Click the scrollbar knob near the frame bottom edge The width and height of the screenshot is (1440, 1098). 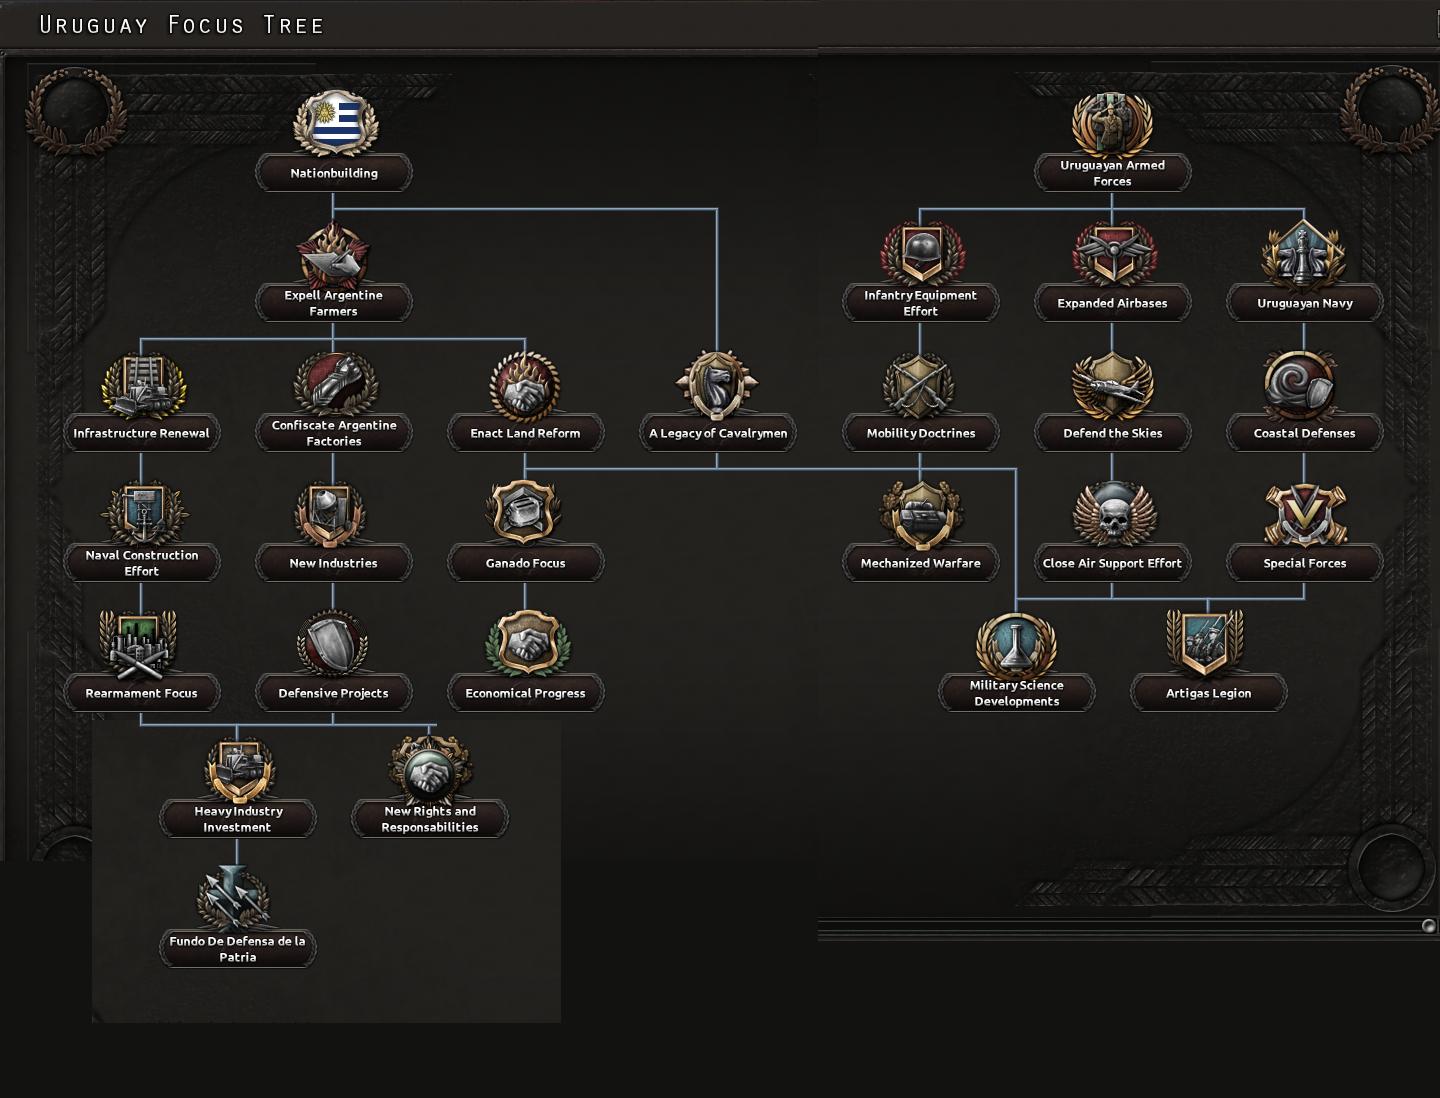coord(1428,926)
